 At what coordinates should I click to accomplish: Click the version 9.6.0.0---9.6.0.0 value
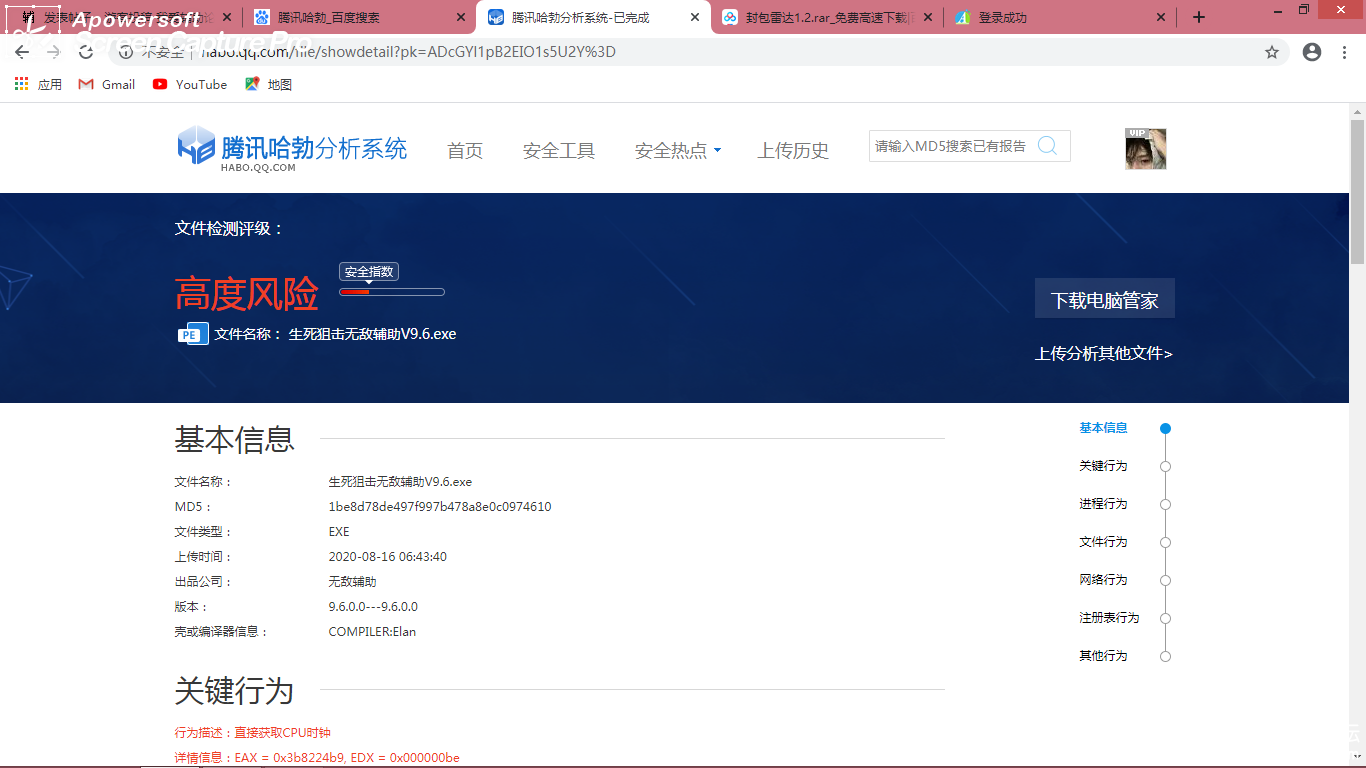coord(373,607)
